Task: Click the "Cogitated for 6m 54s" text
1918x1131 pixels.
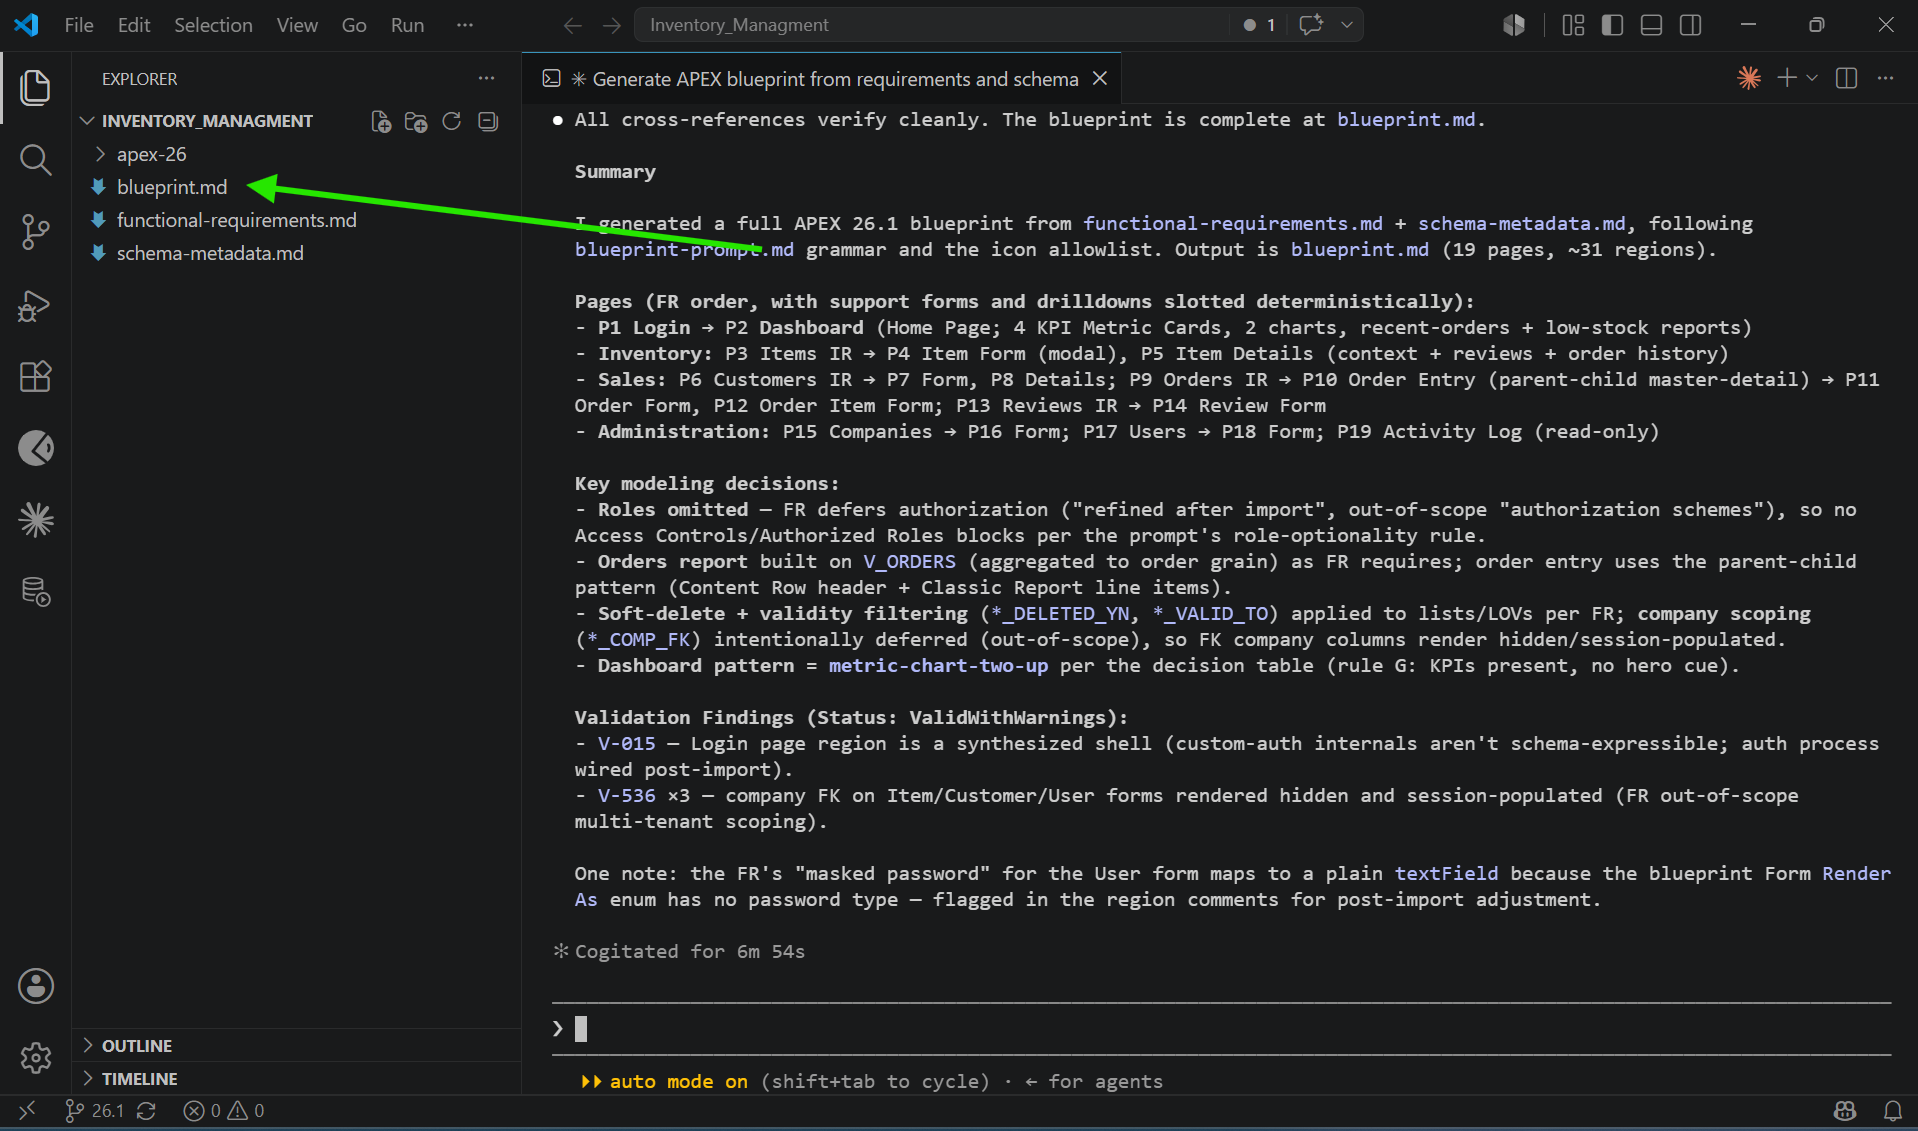Action: 689,952
